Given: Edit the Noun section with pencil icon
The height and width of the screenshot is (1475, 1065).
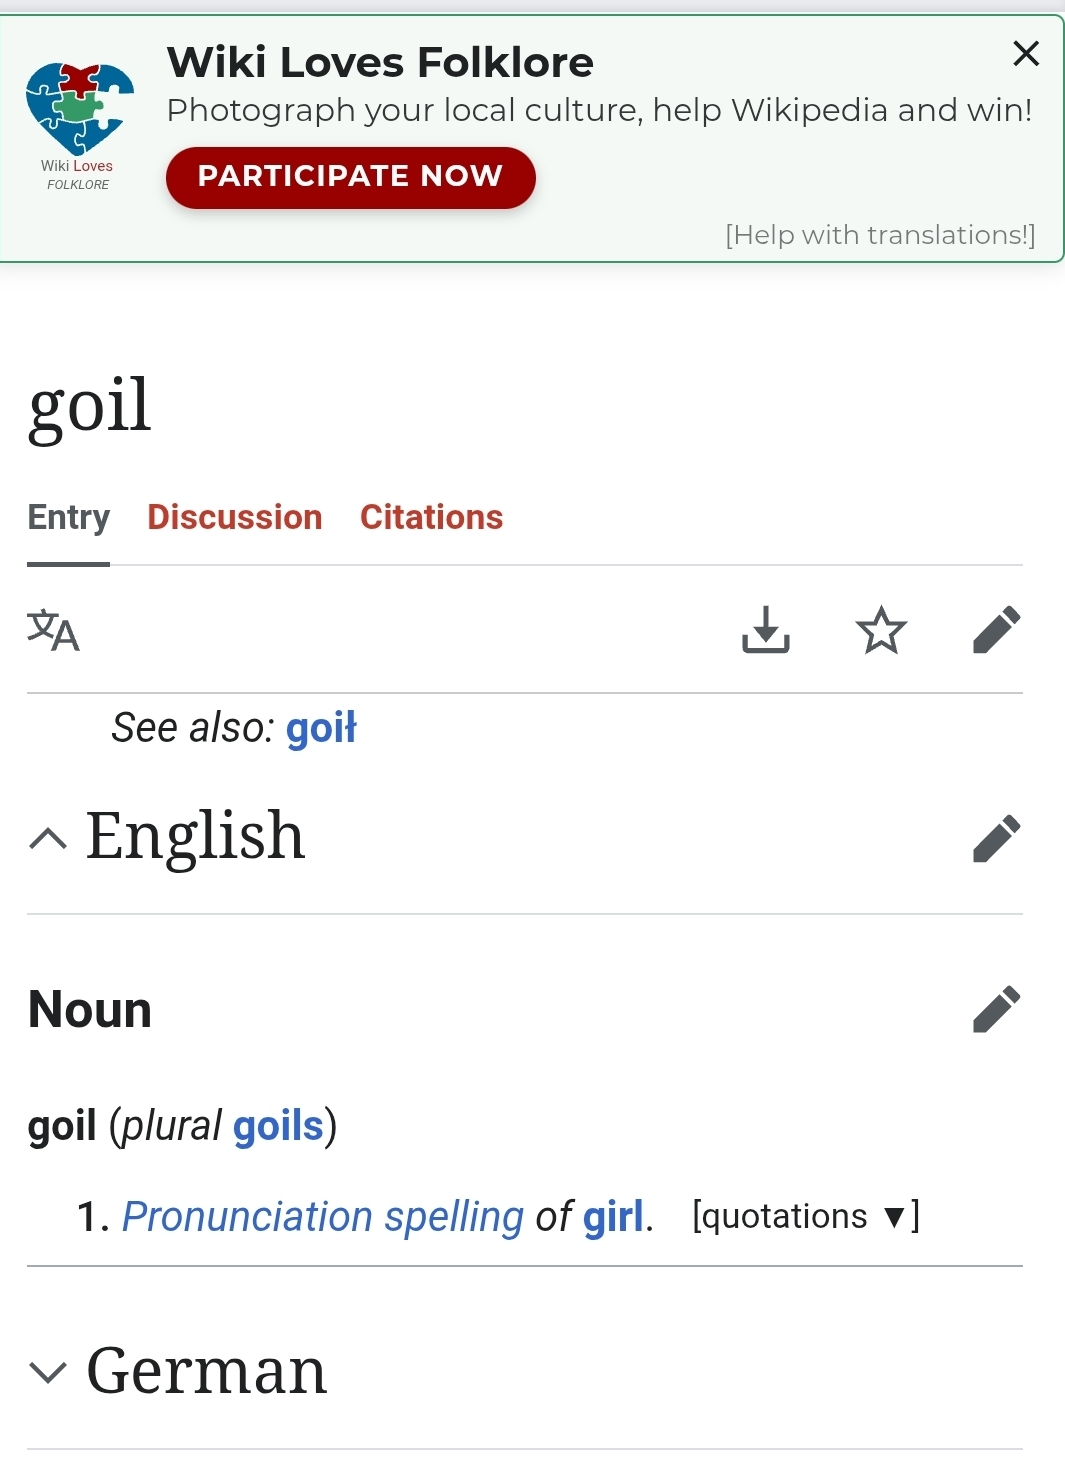Looking at the screenshot, I should [996, 1009].
